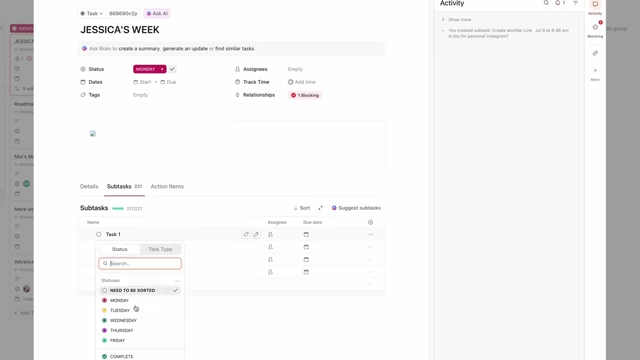Click the tag icon on Task 1
The width and height of the screenshot is (640, 360).
pyautogui.click(x=246, y=234)
